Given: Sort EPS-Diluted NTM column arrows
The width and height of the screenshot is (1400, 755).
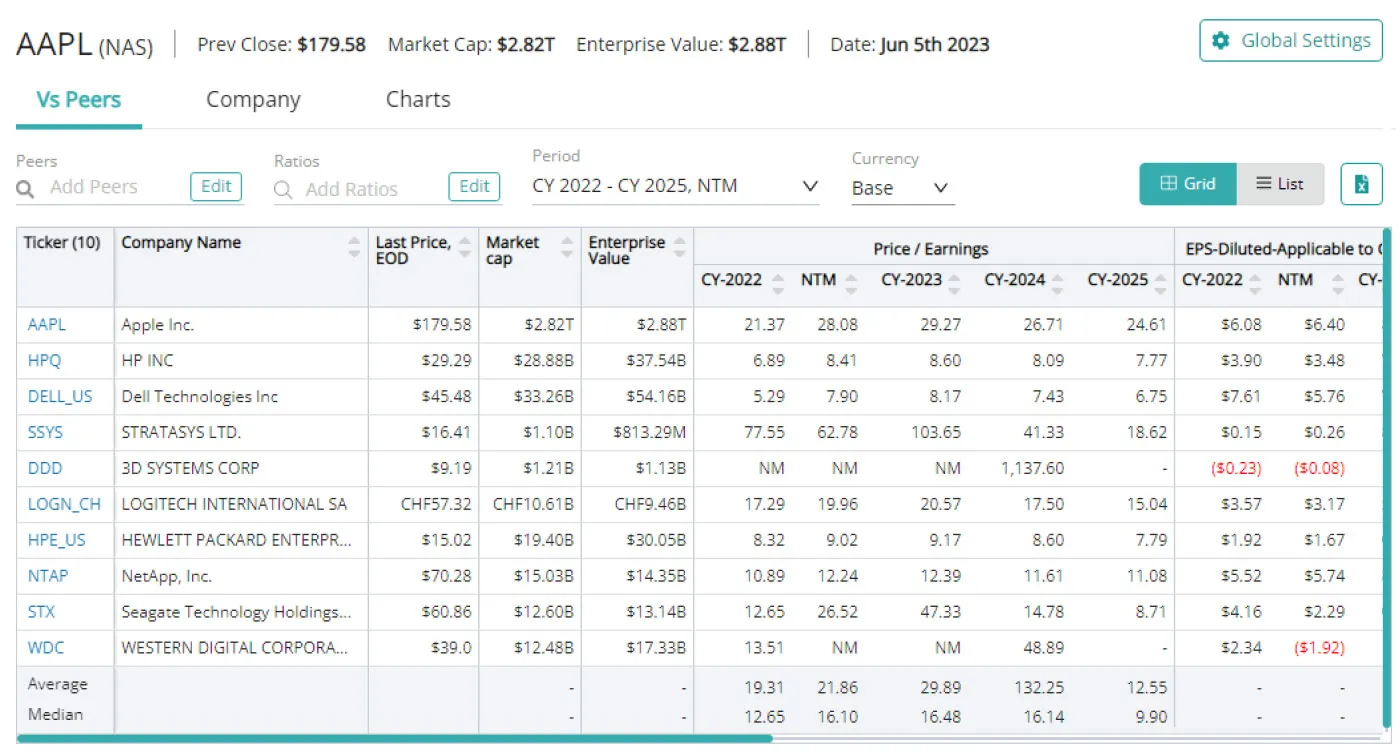Looking at the screenshot, I should point(1338,284).
